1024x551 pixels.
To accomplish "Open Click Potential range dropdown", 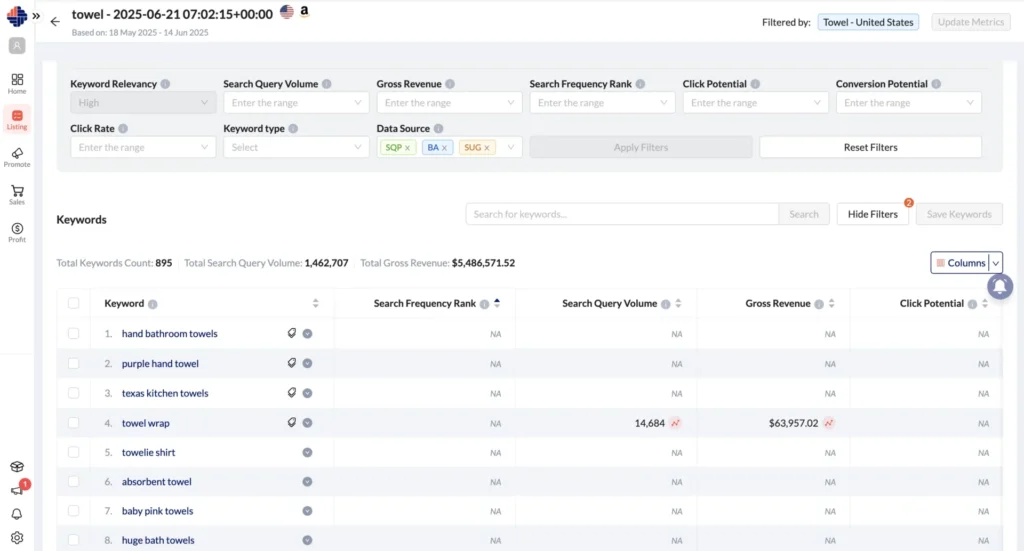I will [x=756, y=102].
